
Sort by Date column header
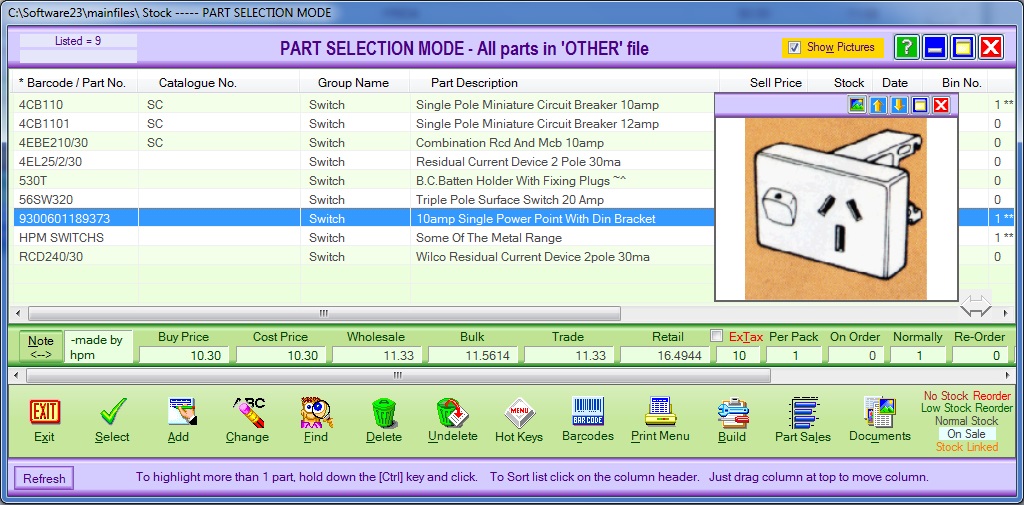coord(898,83)
